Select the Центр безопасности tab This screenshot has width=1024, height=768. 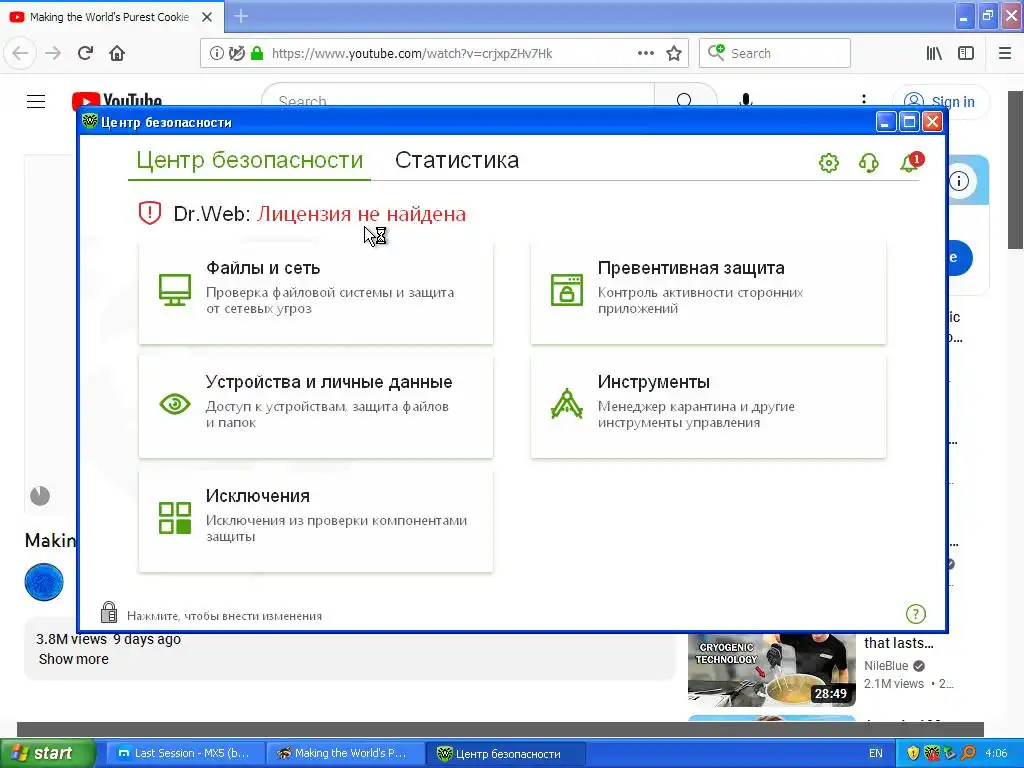coord(249,160)
